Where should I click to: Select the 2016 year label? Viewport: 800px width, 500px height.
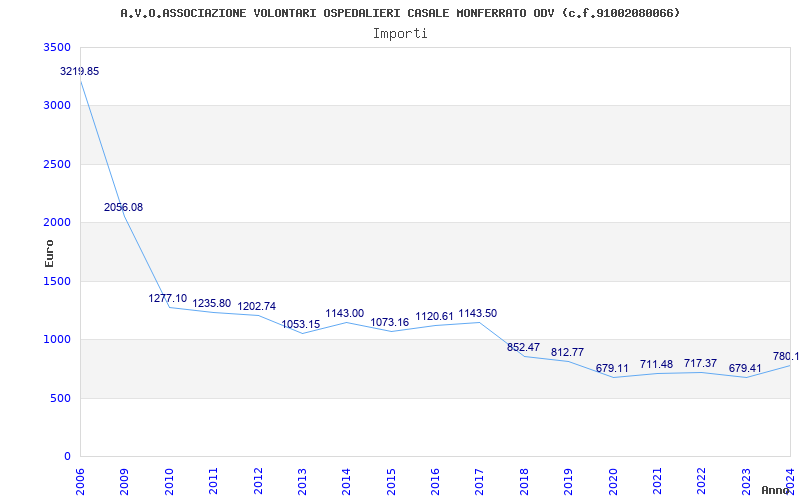435,481
